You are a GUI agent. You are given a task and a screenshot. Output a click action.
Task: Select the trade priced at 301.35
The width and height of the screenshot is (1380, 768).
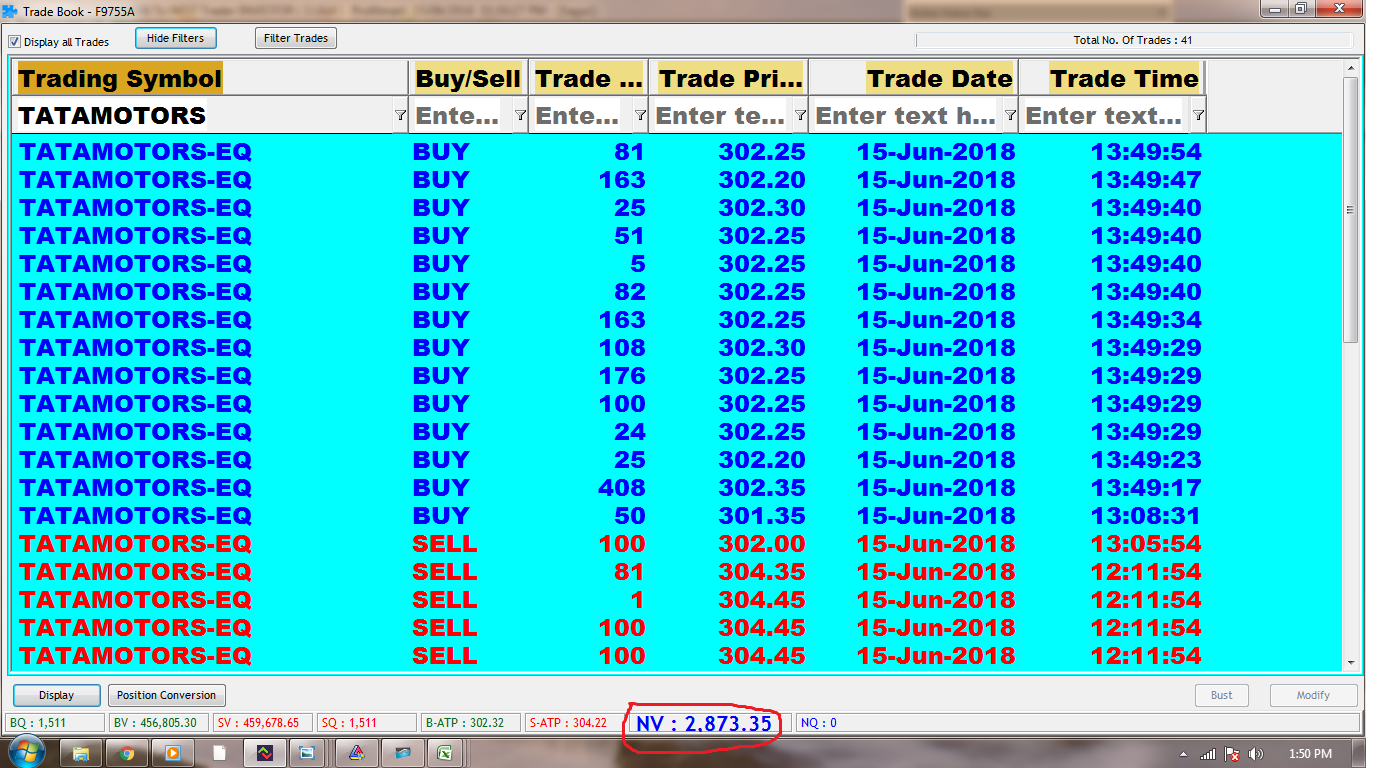click(677, 516)
